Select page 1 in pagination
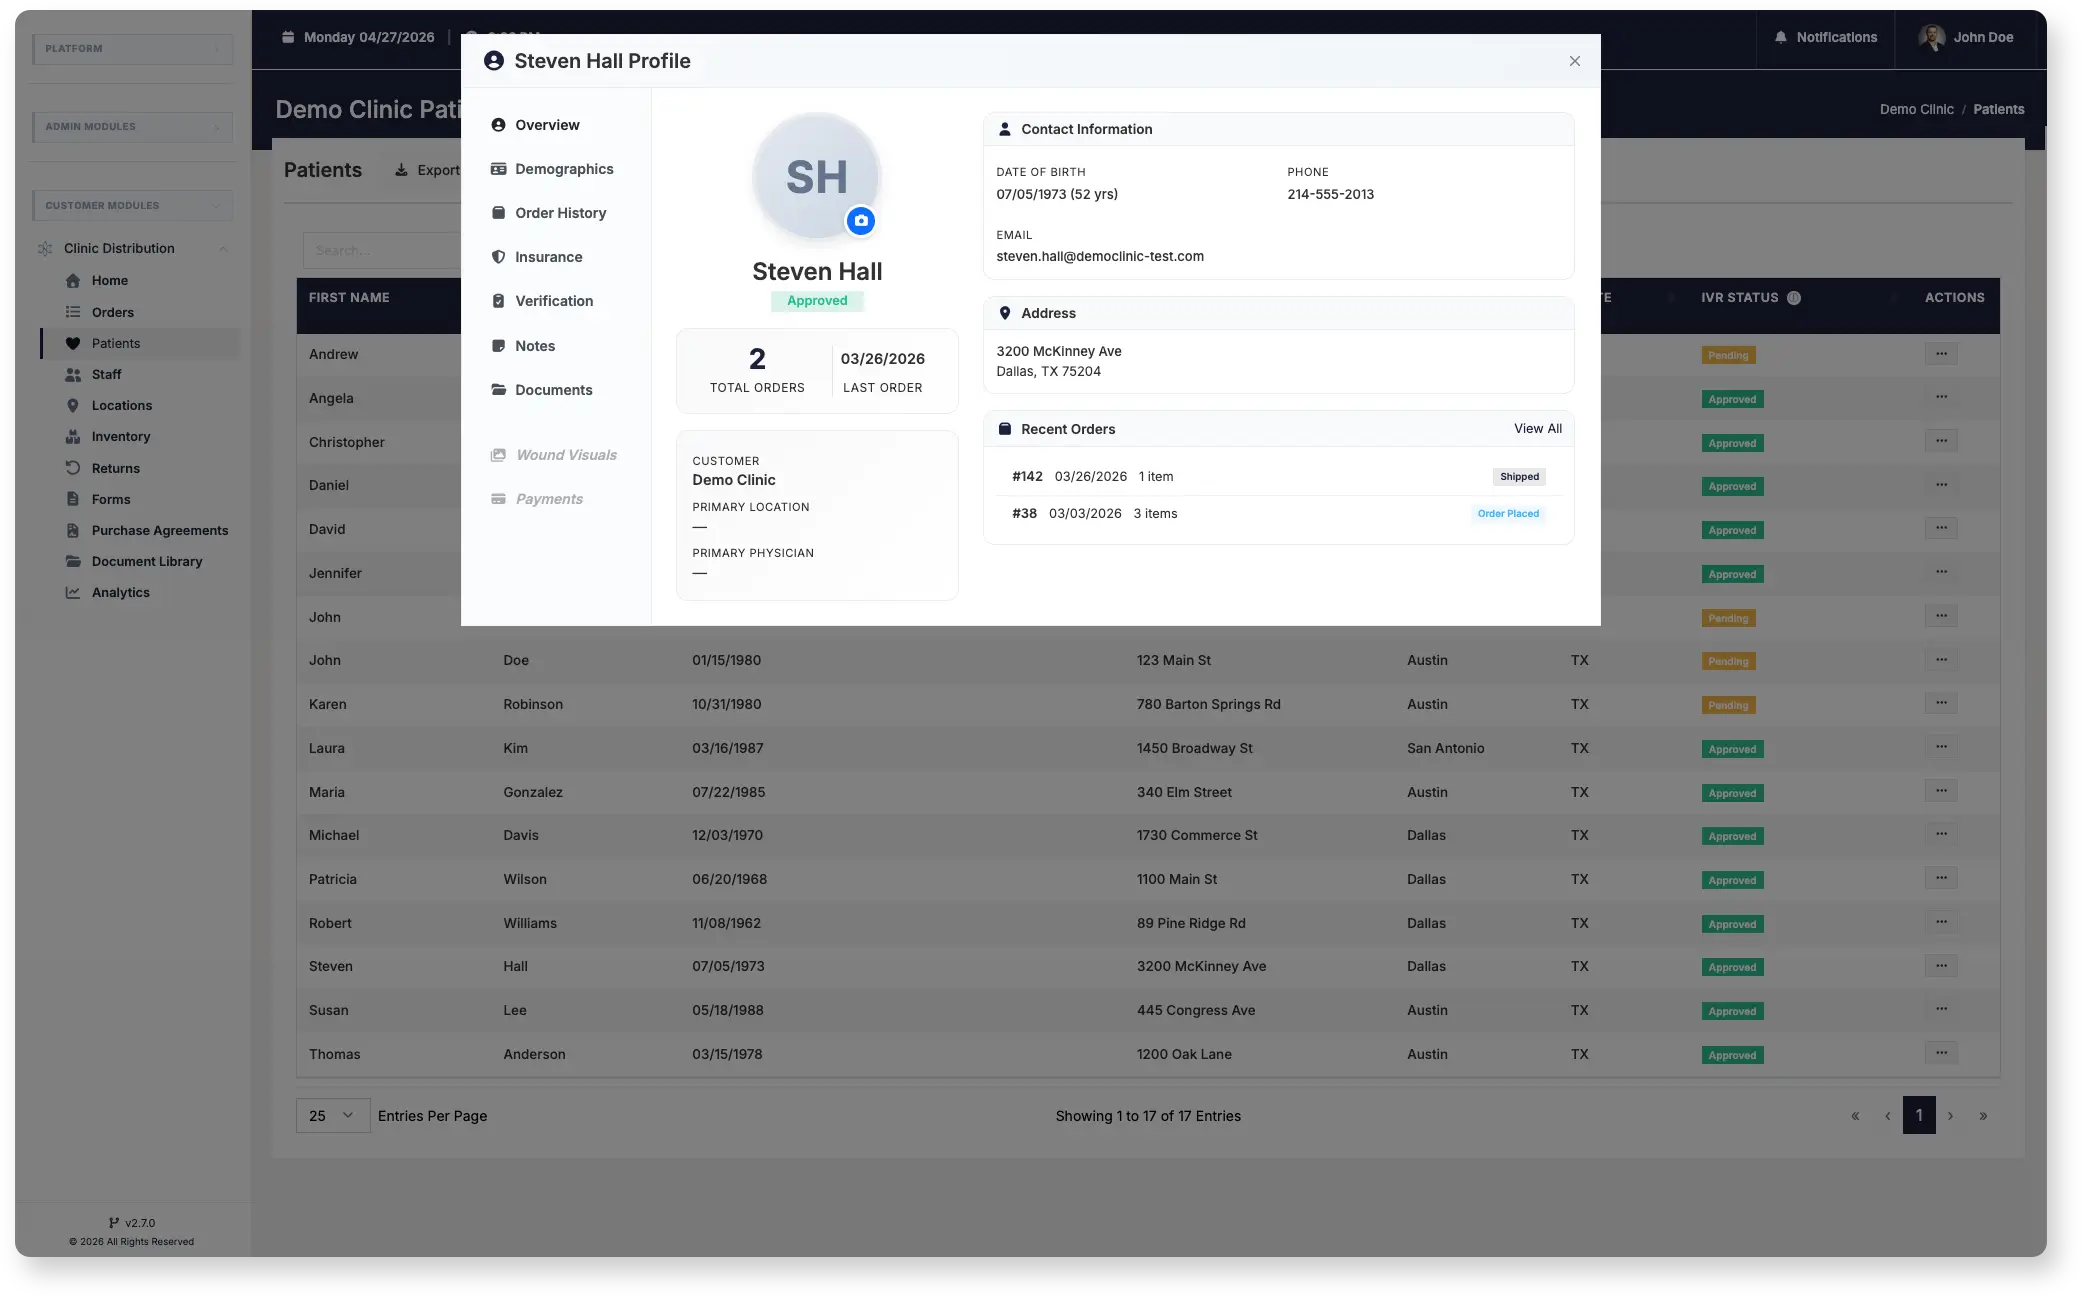Image resolution: width=2082 pixels, height=1297 pixels. coord(1919,1116)
